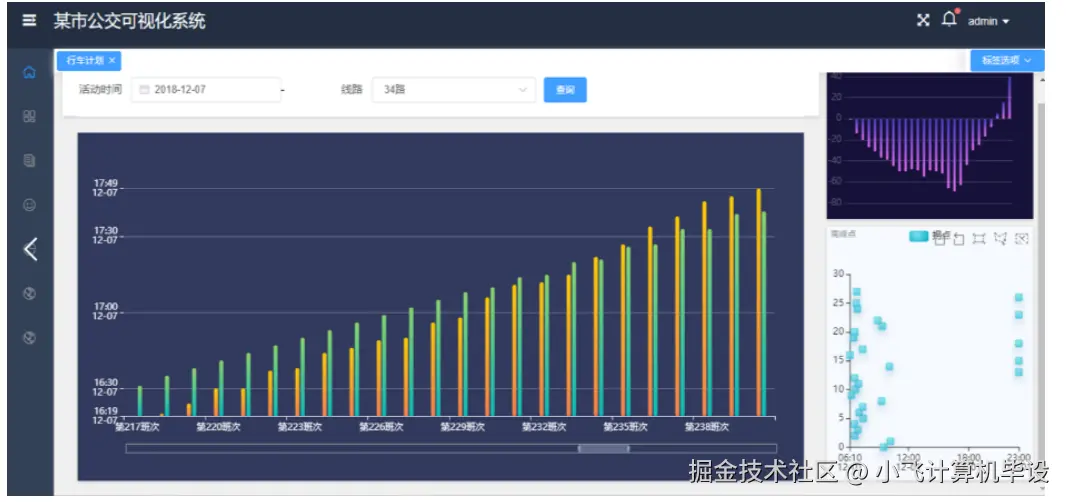Screen dimensions: 1066x502
Task: Open the 标签选项 dropdown
Action: (x=1007, y=61)
